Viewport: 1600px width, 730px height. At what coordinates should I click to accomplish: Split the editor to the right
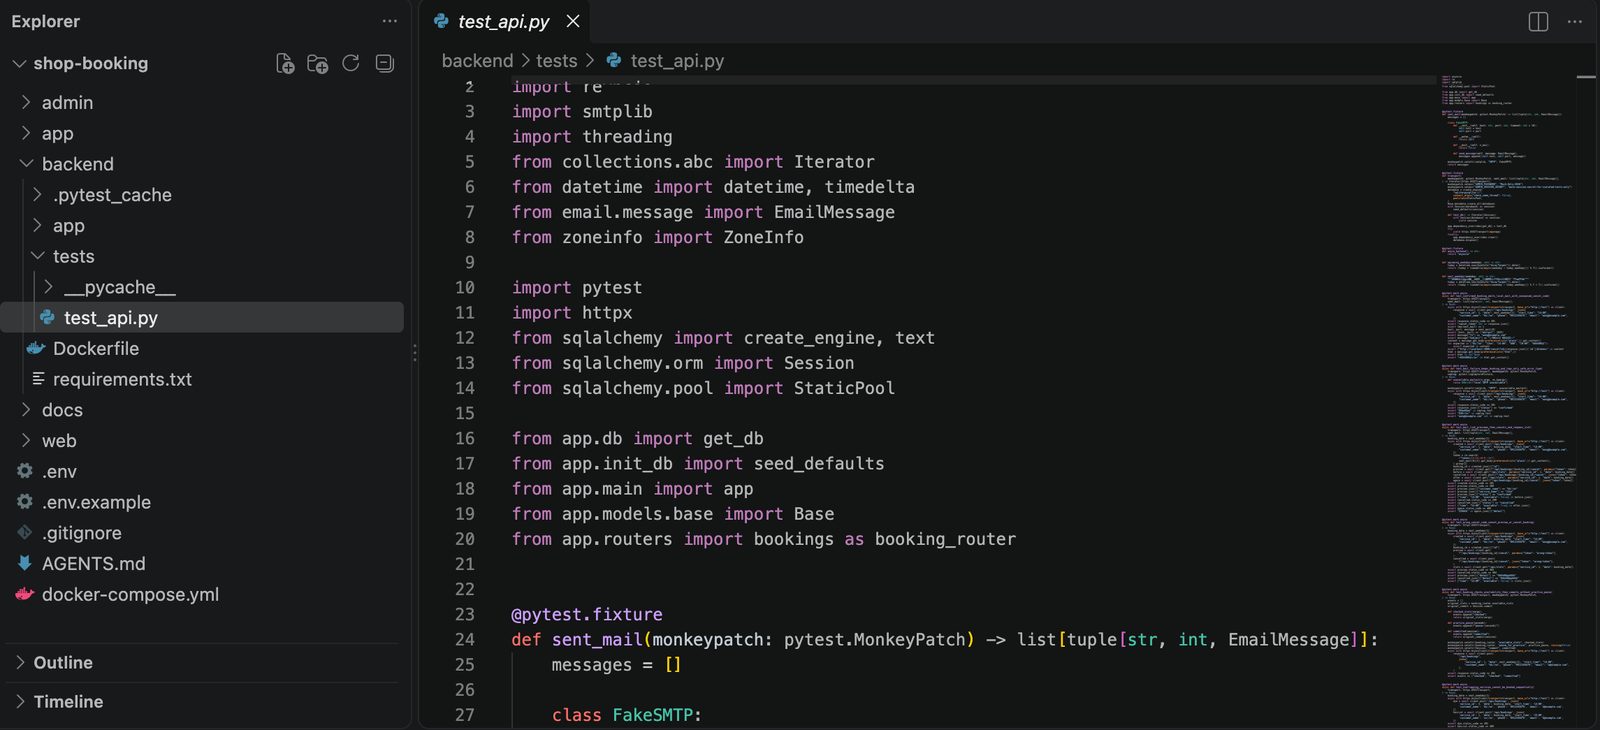pos(1538,21)
